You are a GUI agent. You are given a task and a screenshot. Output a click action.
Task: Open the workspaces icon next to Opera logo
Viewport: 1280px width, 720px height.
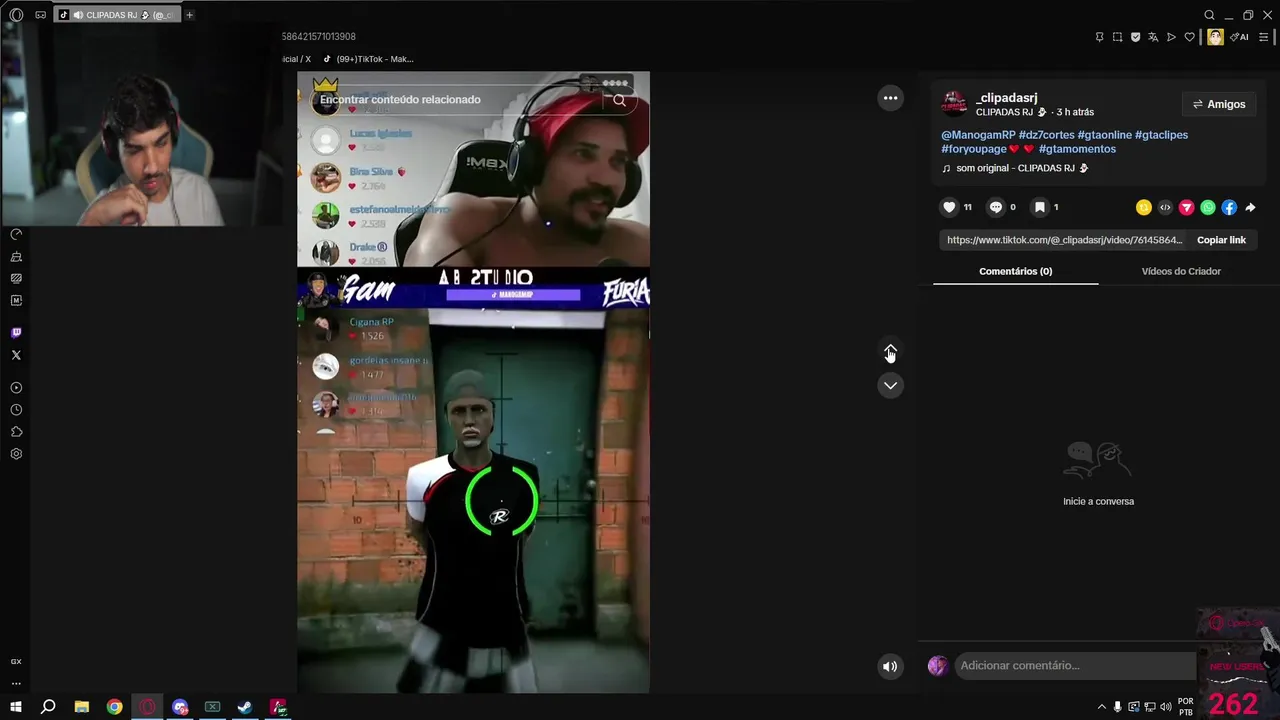pos(41,15)
